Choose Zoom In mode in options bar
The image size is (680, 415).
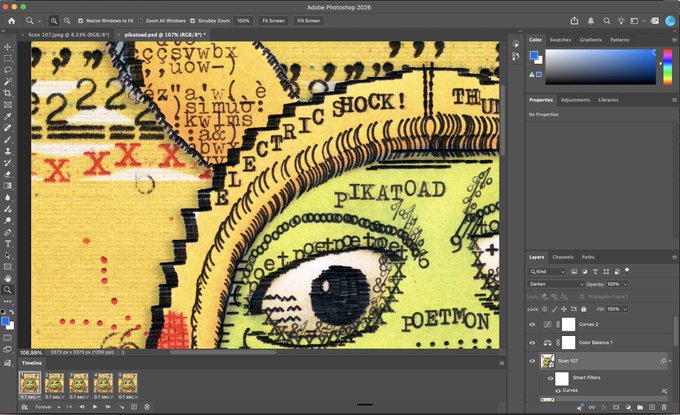click(x=54, y=21)
